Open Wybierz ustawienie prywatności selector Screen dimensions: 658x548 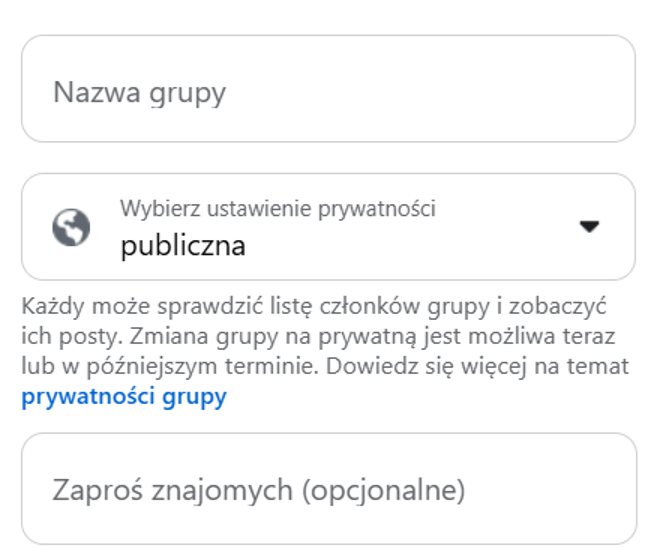329,227
